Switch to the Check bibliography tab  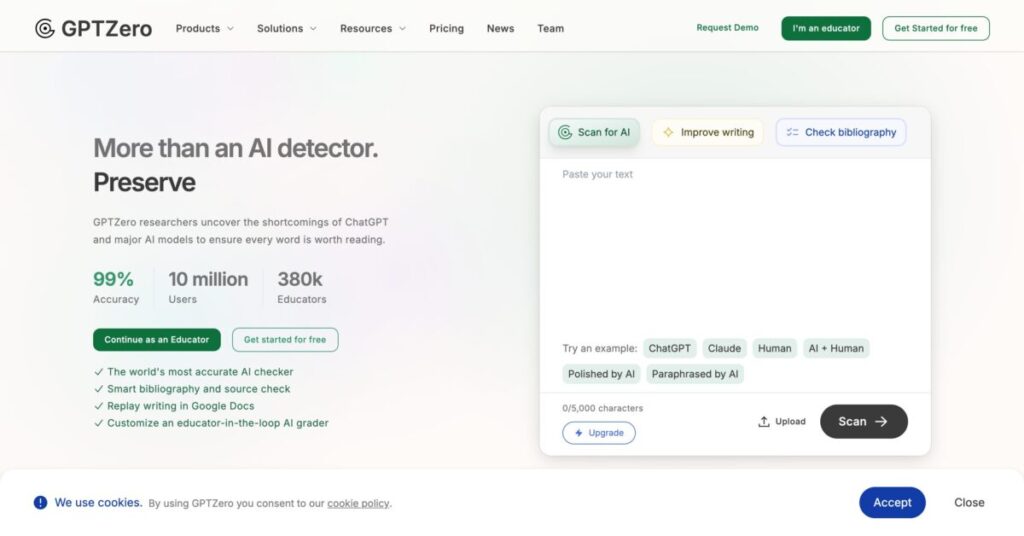(840, 133)
